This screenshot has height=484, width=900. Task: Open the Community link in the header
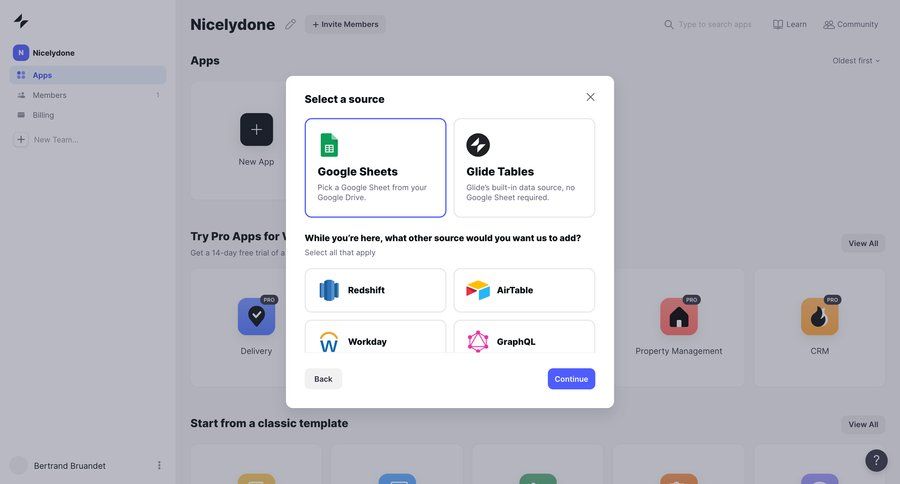851,25
